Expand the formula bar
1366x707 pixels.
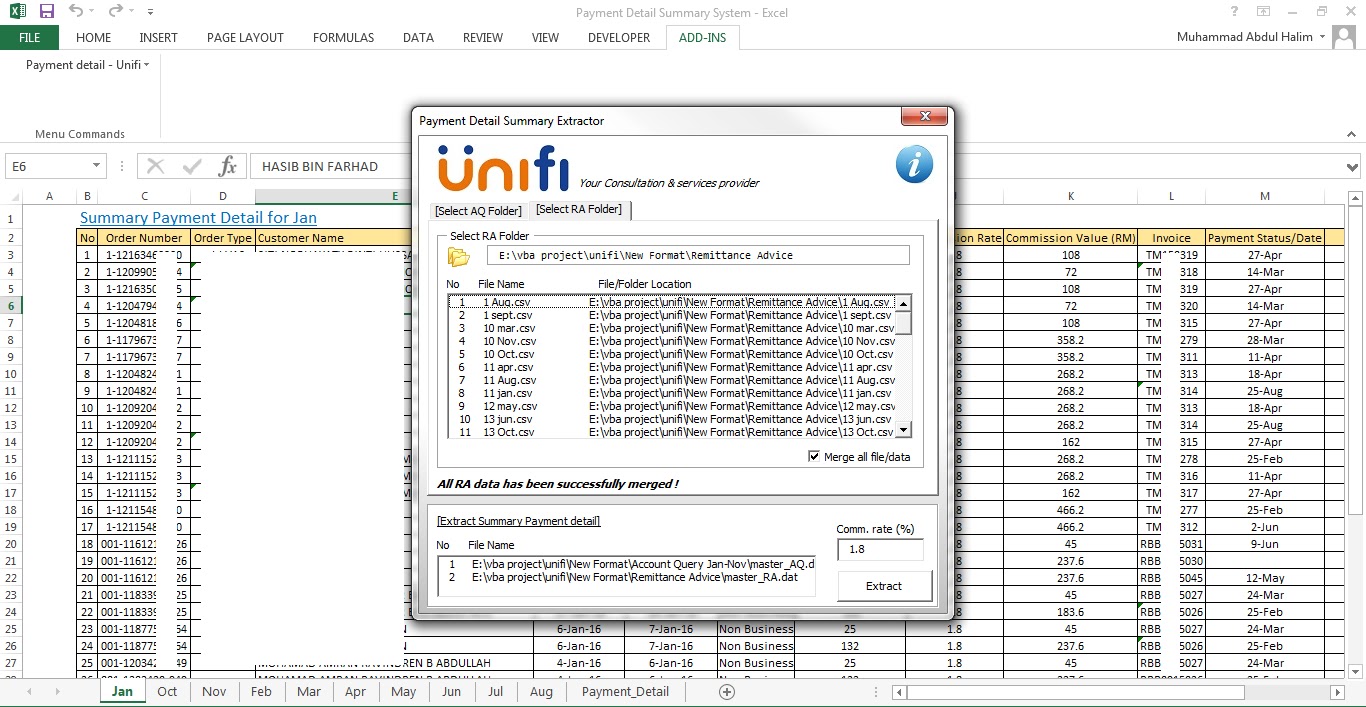pos(1353,167)
